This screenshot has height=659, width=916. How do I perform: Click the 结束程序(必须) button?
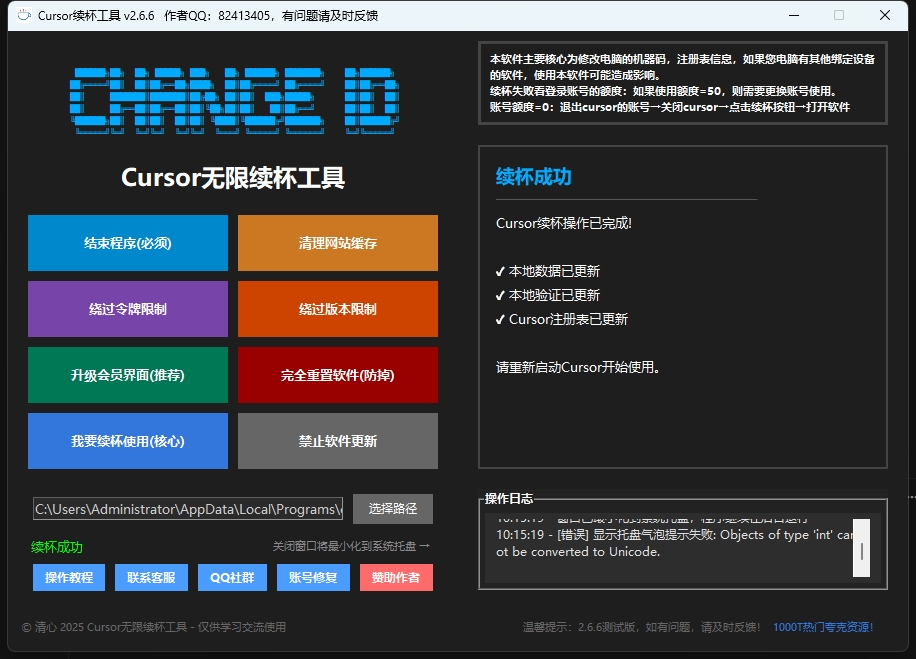click(x=127, y=243)
